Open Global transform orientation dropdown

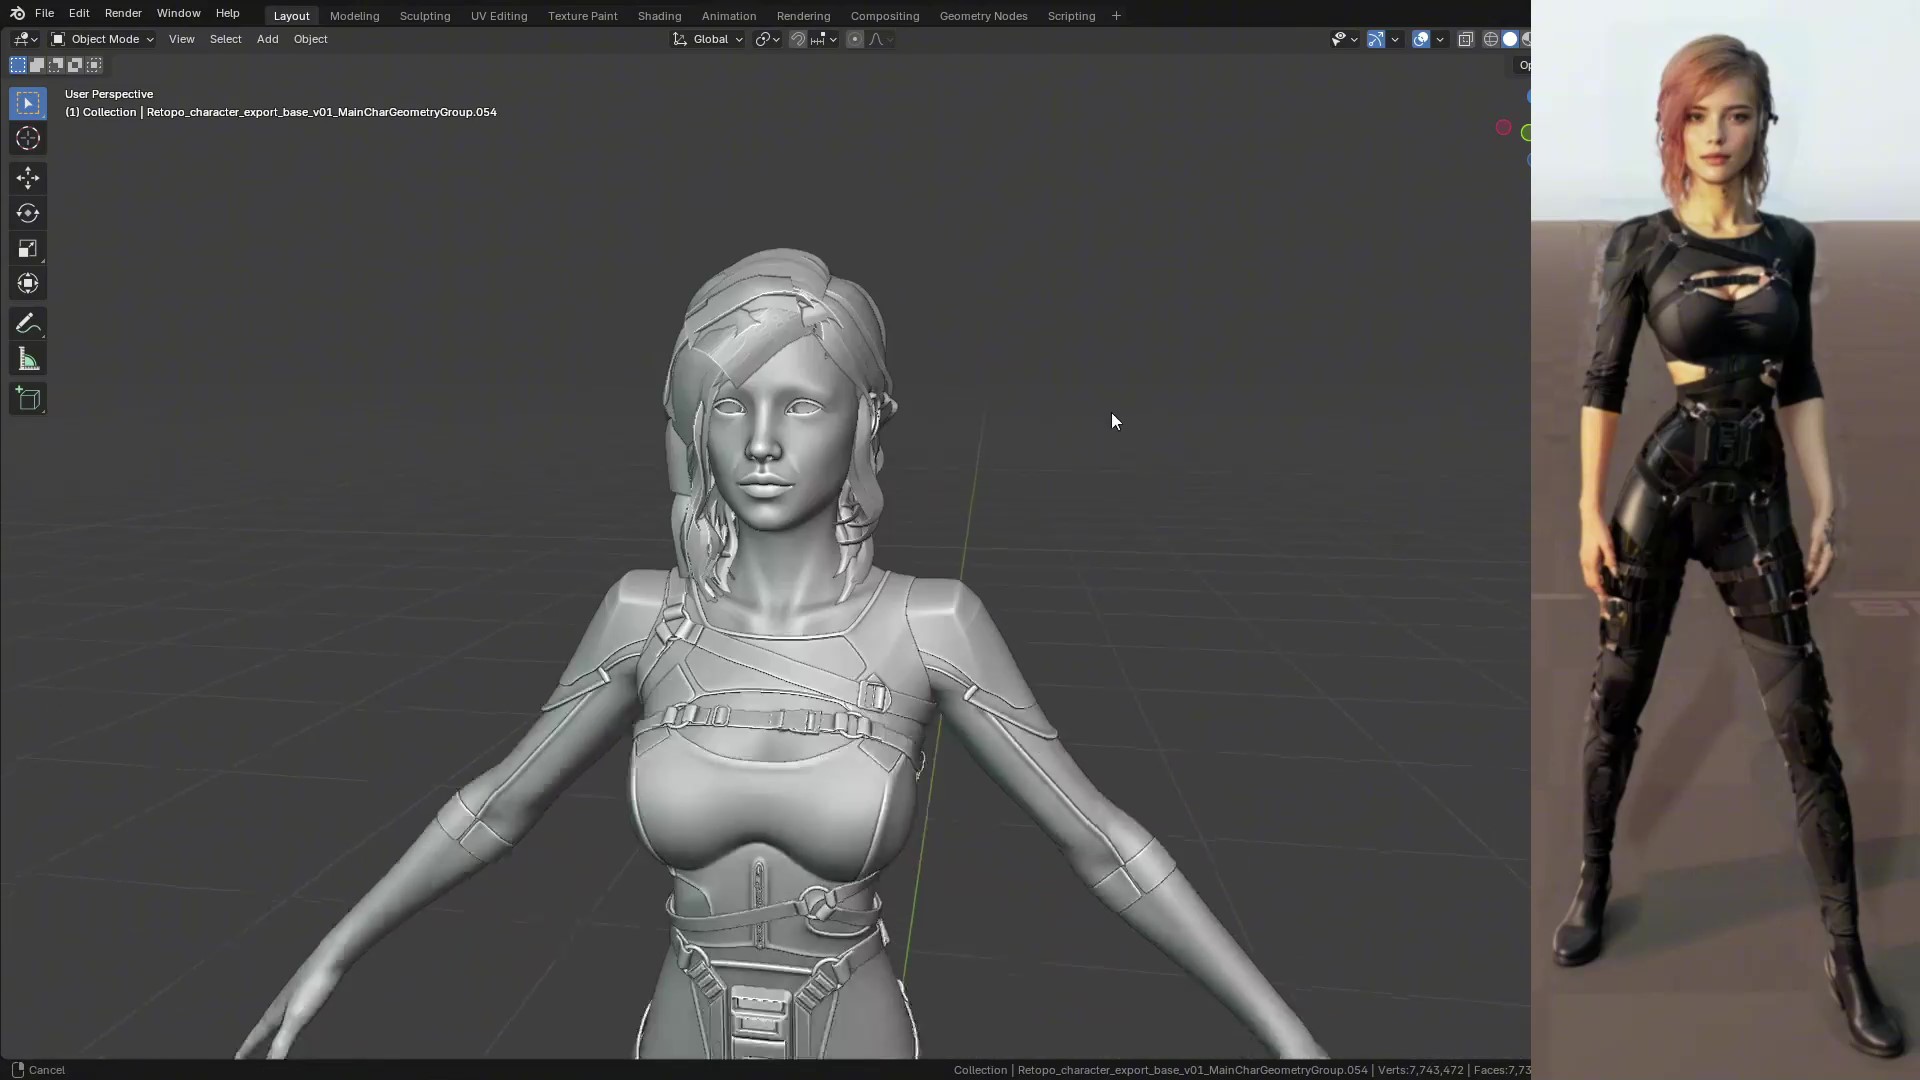point(708,39)
